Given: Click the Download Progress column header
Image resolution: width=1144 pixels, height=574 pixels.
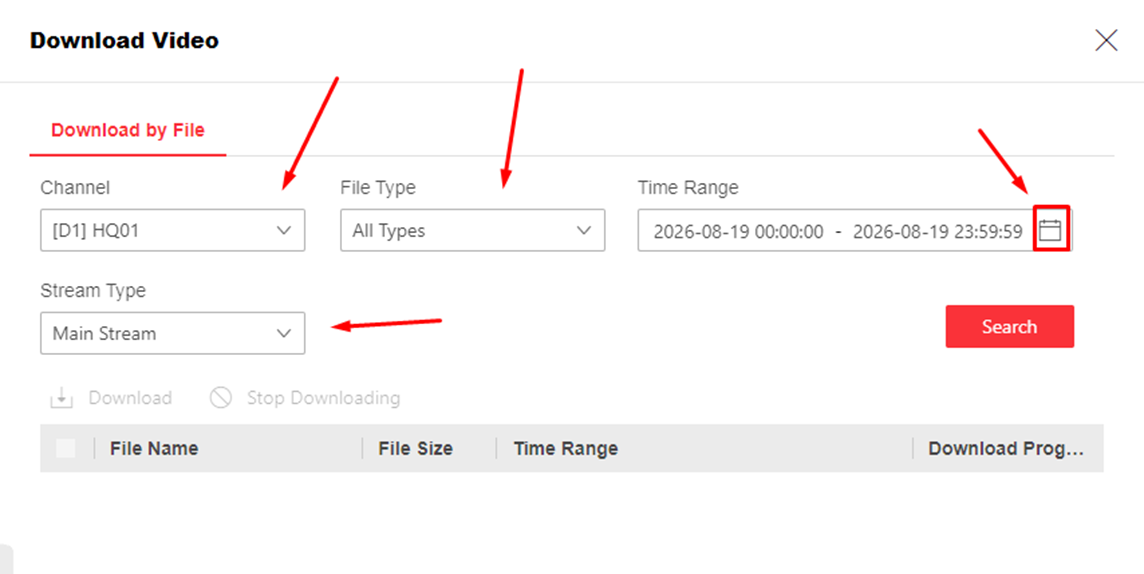Looking at the screenshot, I should [1006, 449].
